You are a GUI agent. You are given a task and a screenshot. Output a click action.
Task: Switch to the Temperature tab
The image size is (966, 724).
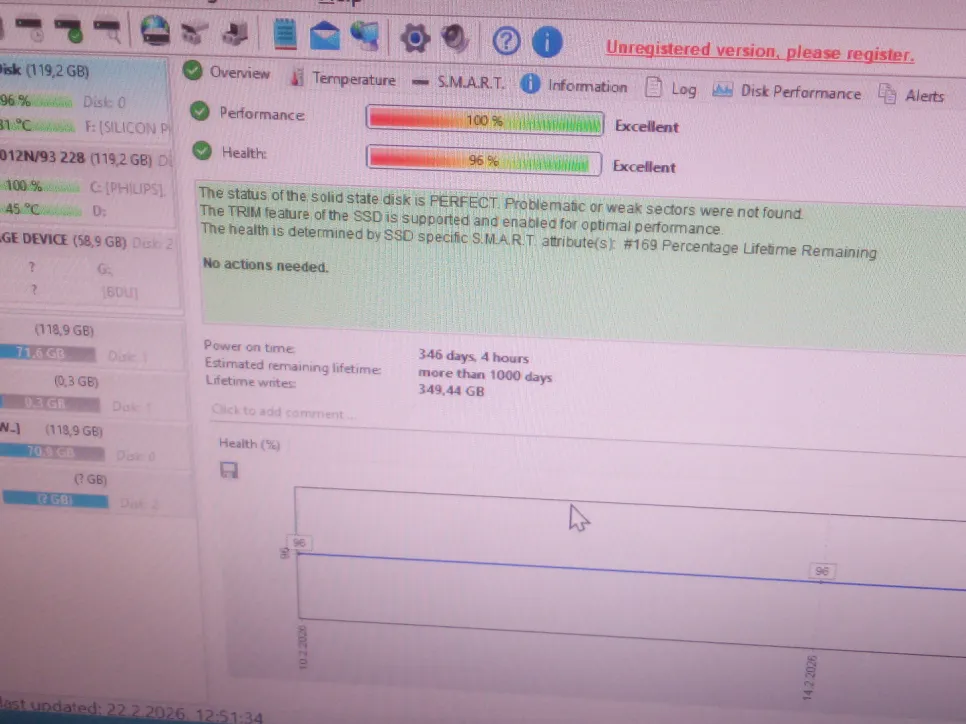(x=343, y=79)
